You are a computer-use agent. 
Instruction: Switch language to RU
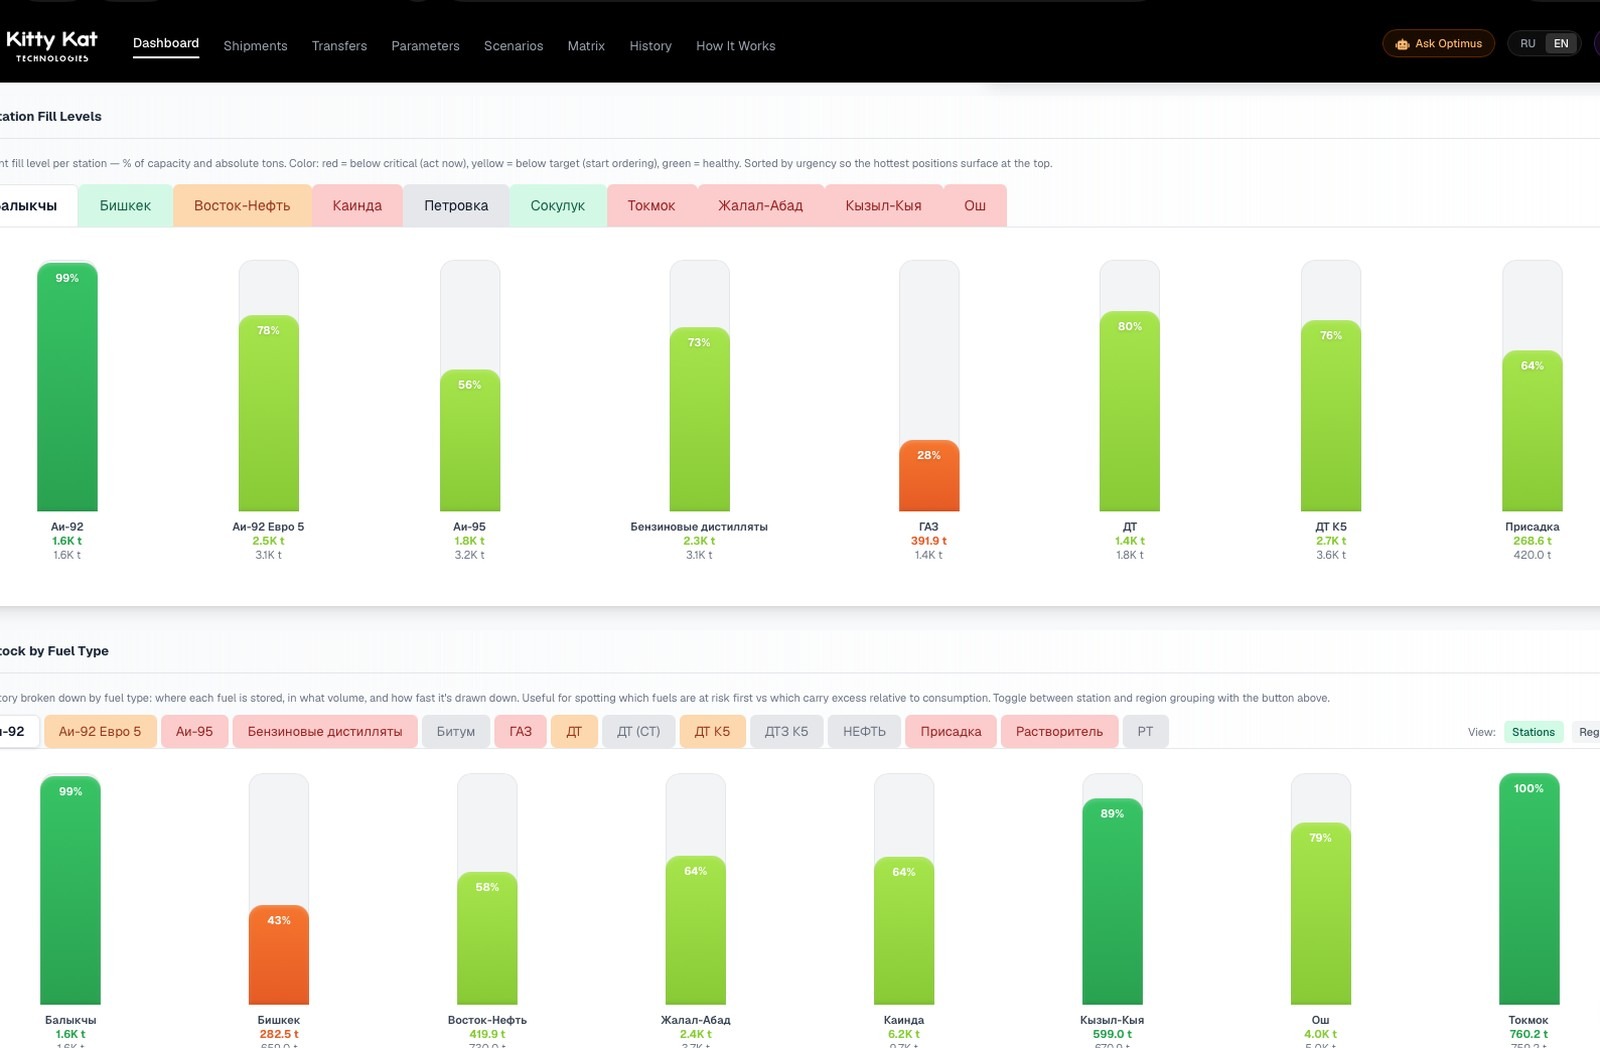[1527, 44]
